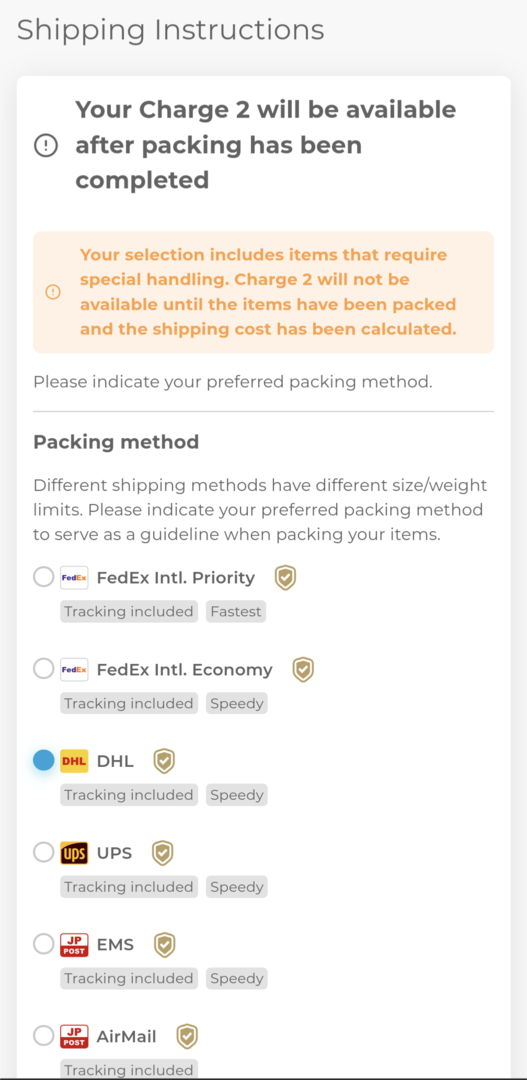Choose the UPS radio button
The image size is (527, 1080).
tap(43, 853)
